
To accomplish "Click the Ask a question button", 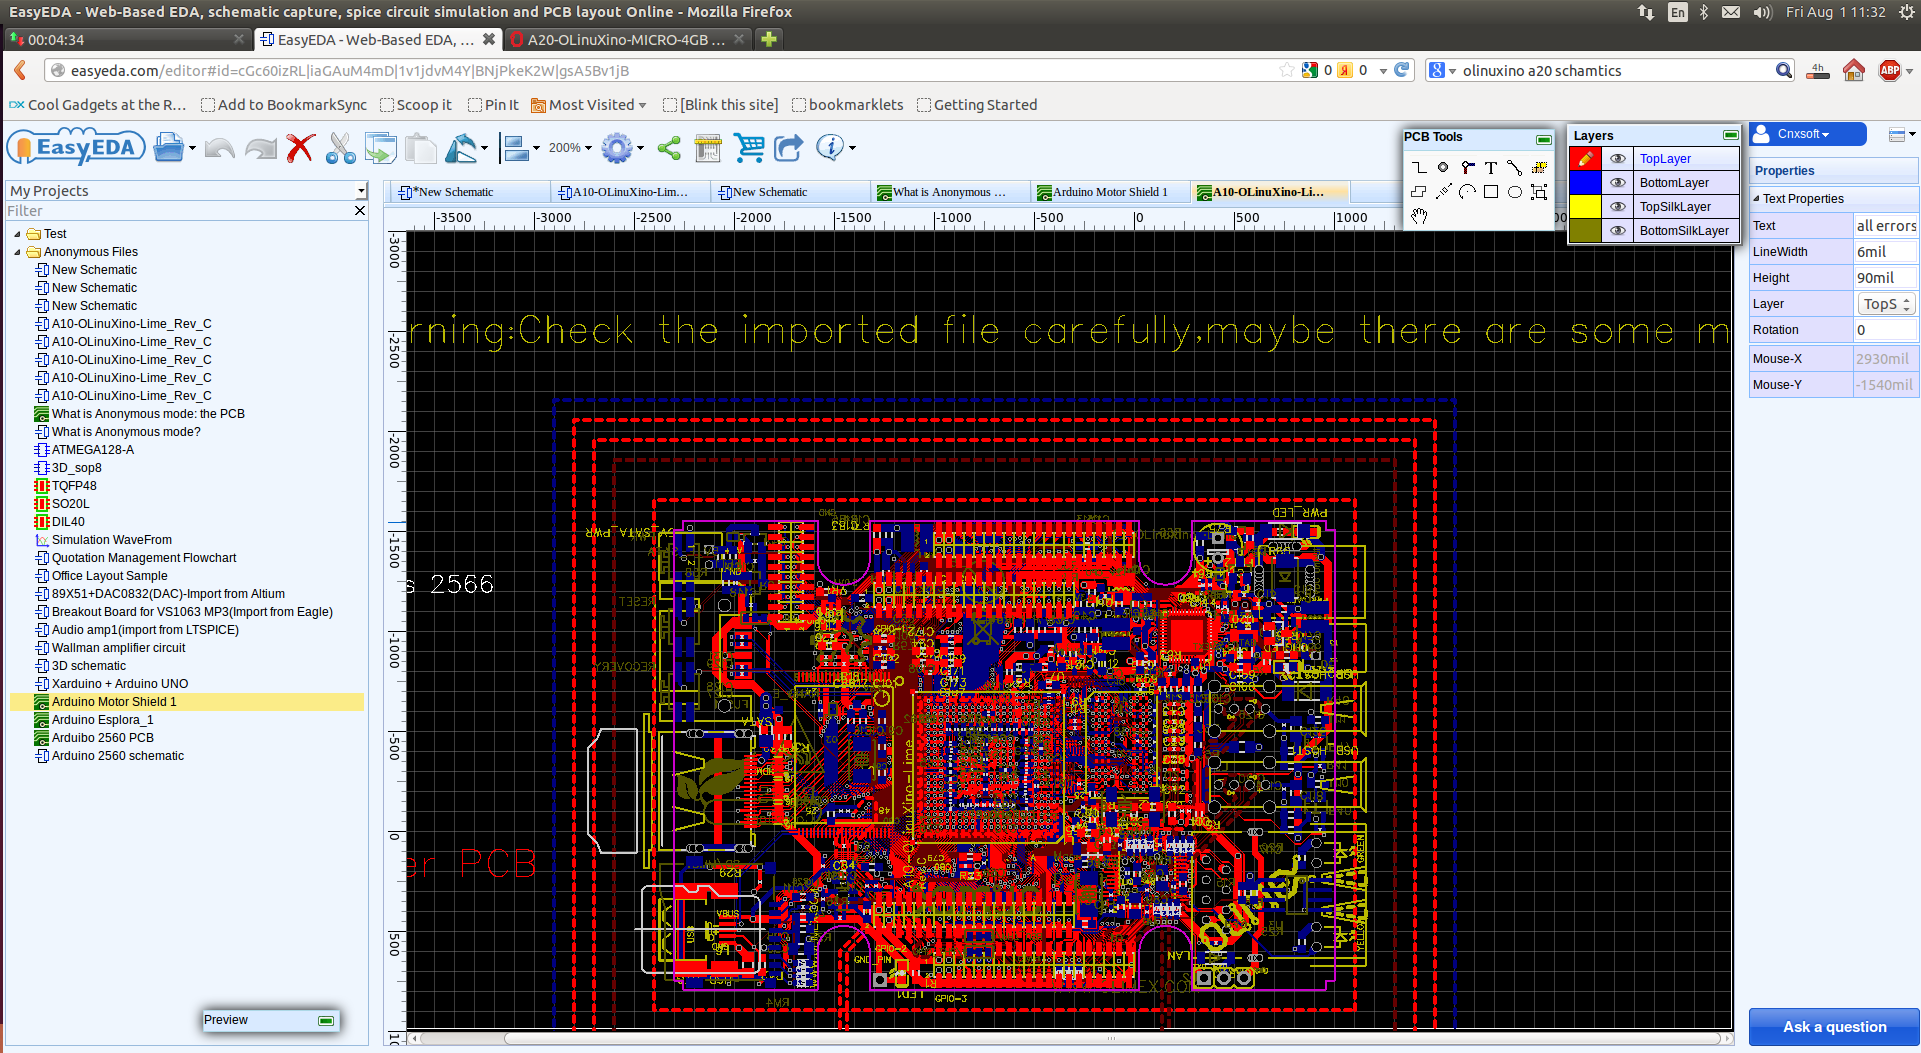I will pos(1834,1027).
